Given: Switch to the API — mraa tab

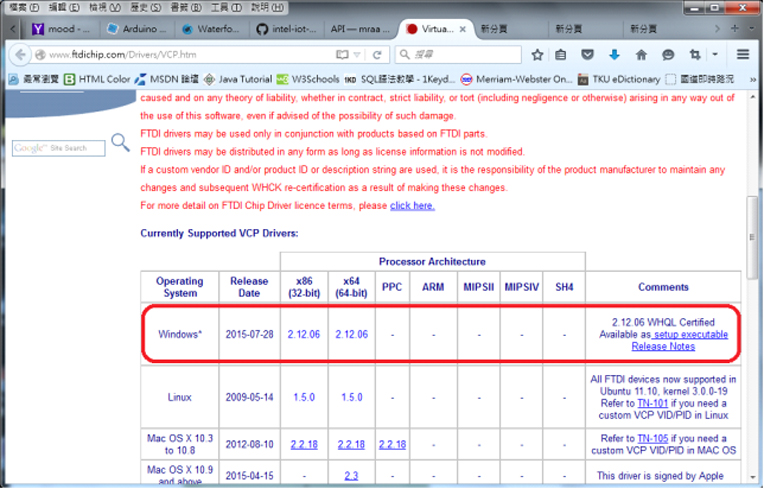Looking at the screenshot, I should [361, 29].
